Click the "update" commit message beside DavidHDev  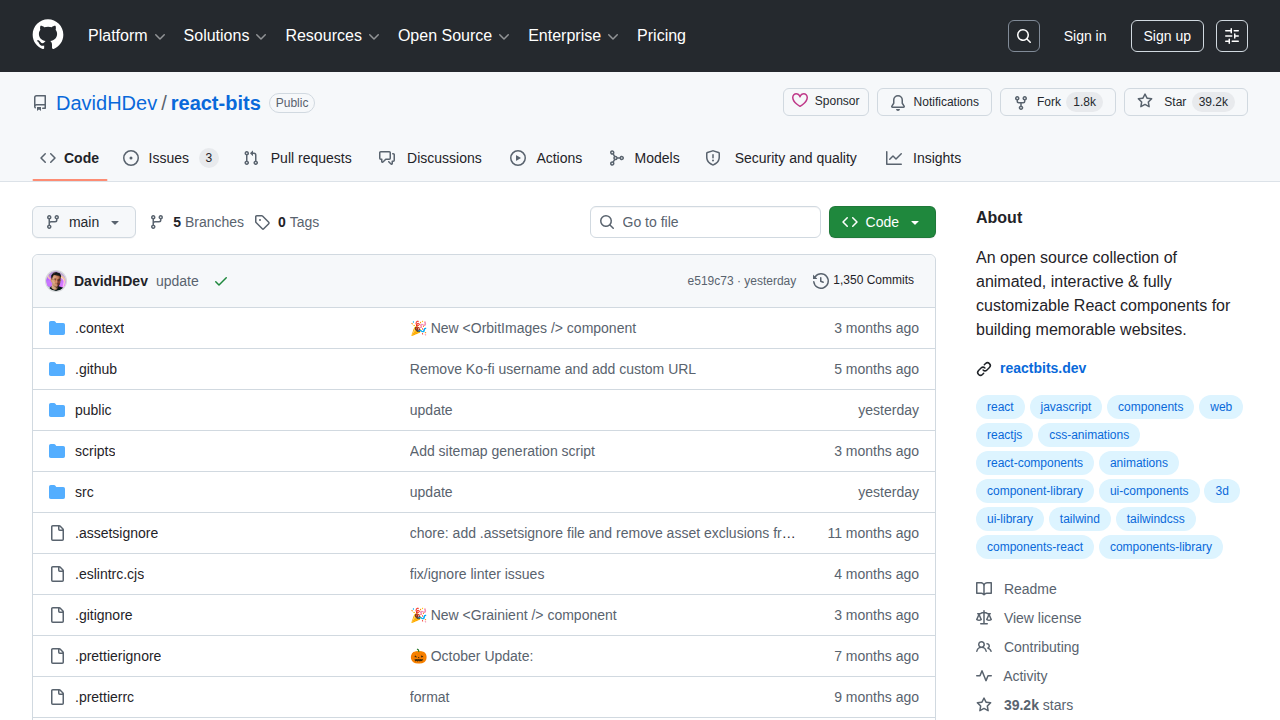pyautogui.click(x=177, y=281)
